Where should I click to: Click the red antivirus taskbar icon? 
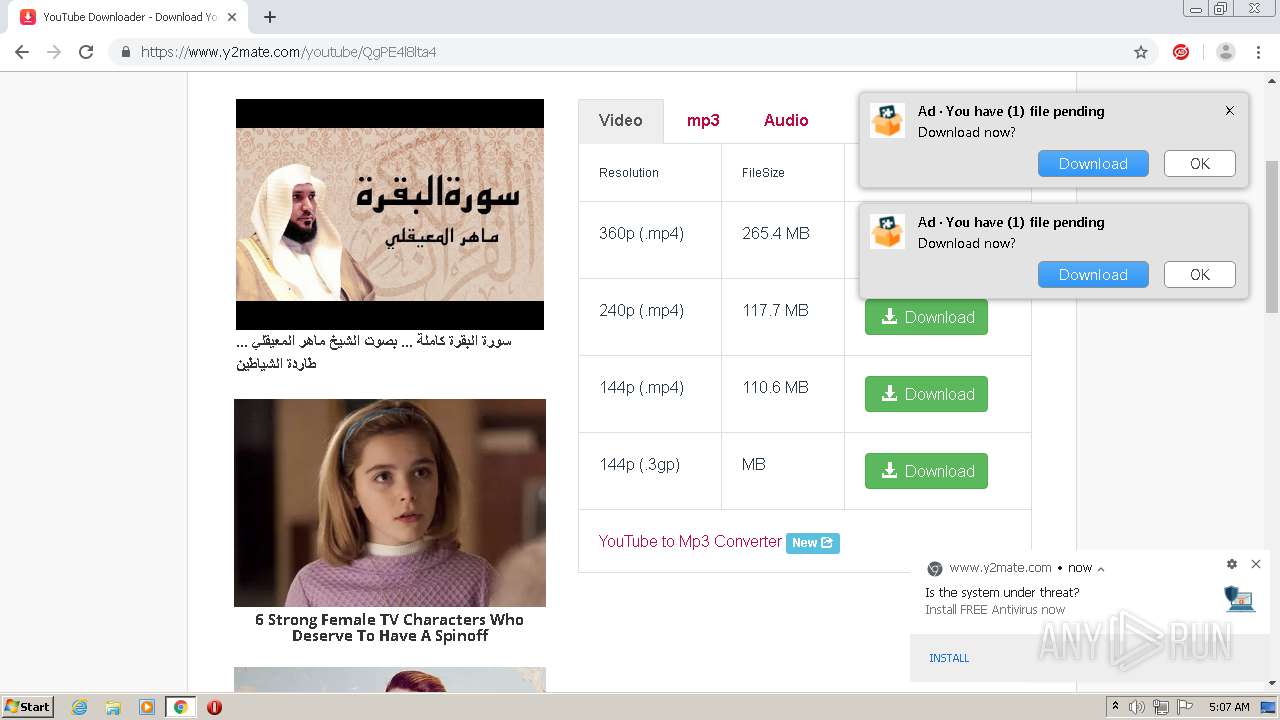click(x=214, y=707)
